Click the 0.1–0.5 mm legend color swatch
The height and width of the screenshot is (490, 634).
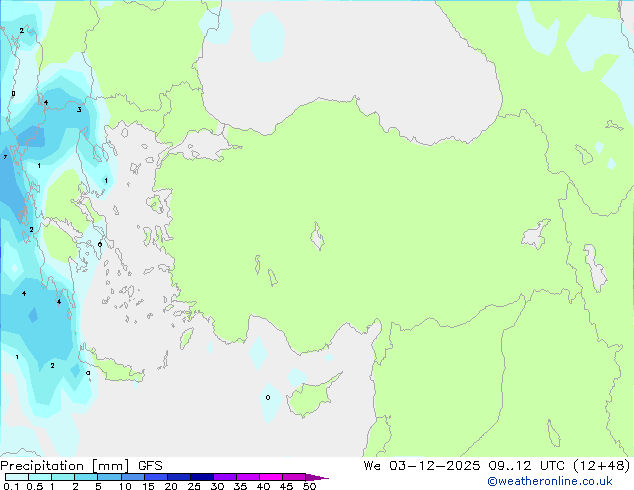[17, 477]
